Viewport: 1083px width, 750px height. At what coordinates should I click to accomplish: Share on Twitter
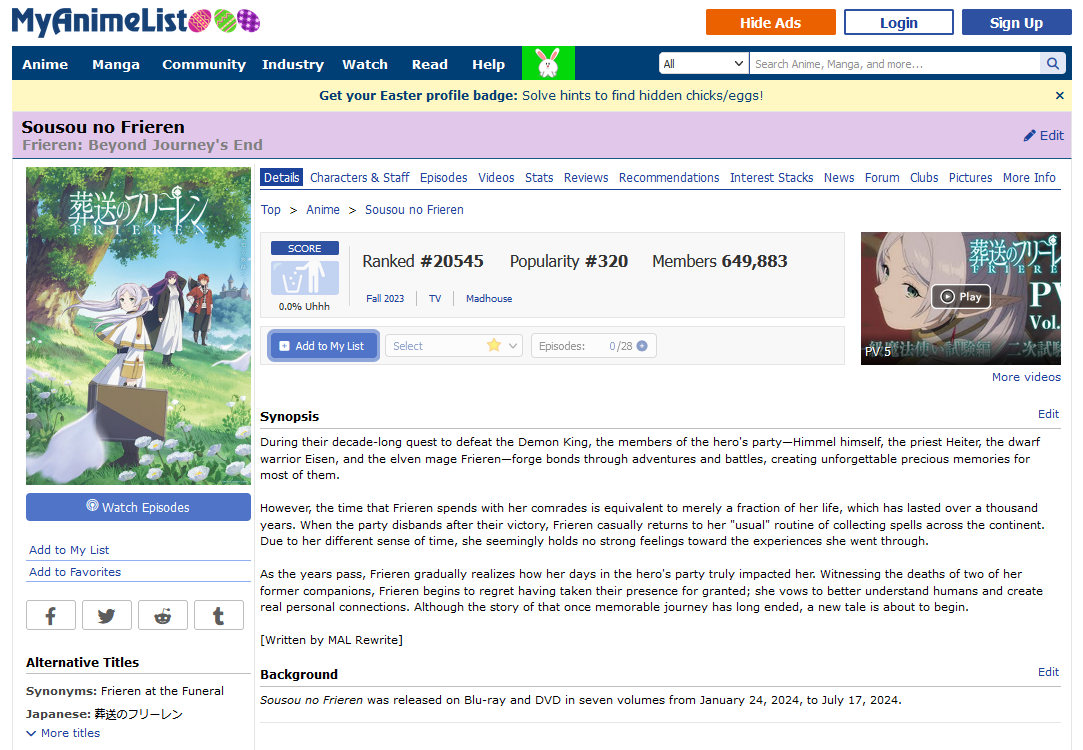[106, 615]
